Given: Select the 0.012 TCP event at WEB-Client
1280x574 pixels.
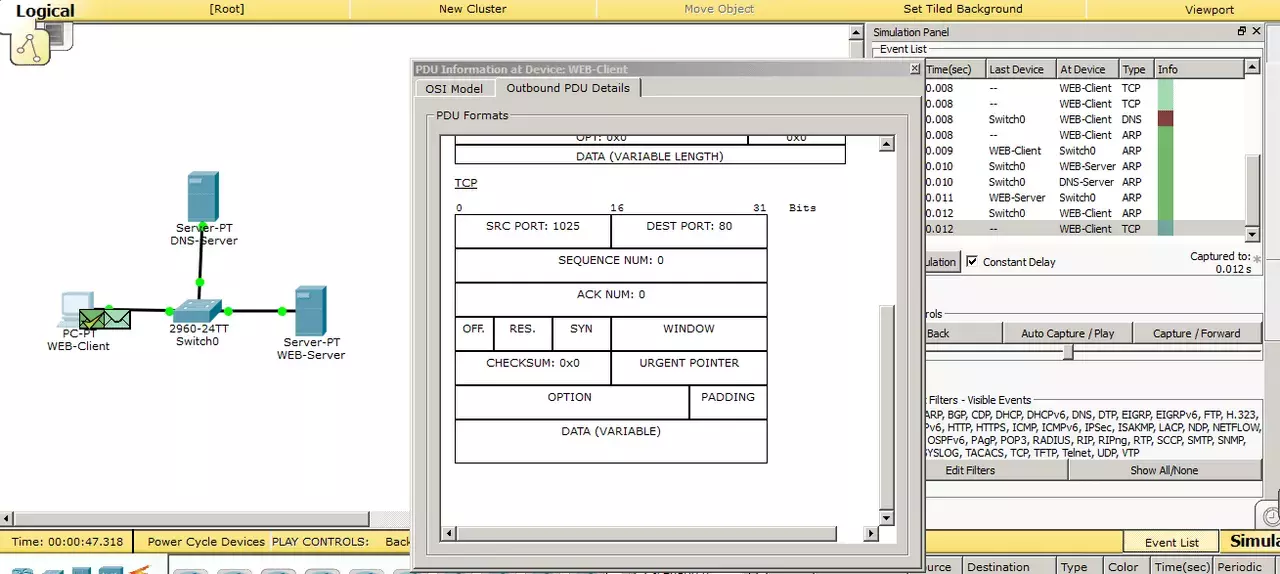Looking at the screenshot, I should pos(1084,229).
